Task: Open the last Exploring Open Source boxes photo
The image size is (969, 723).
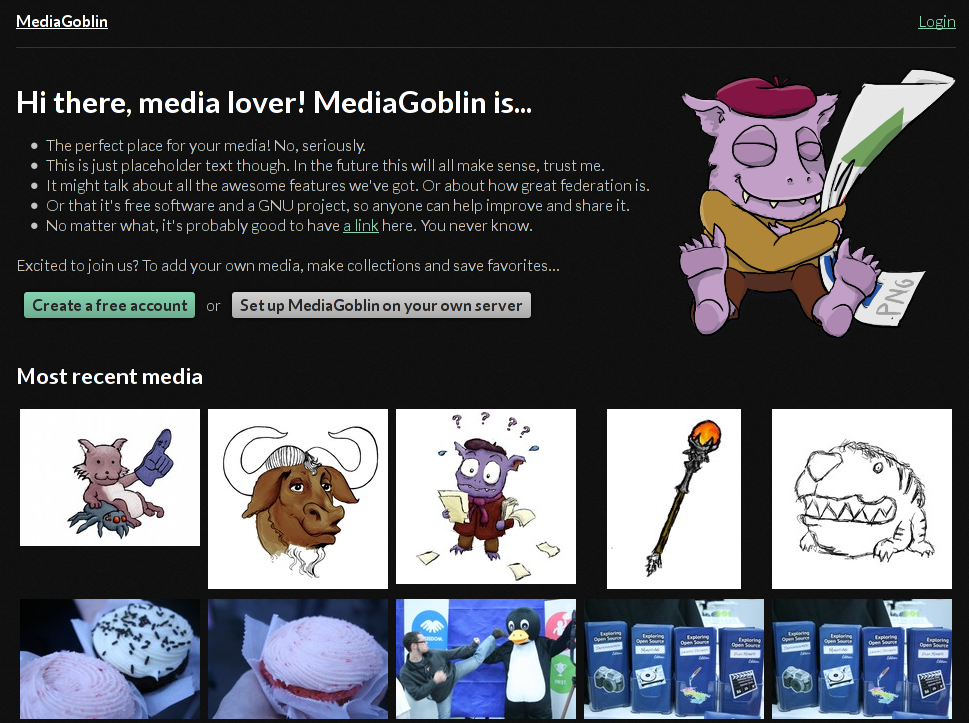Action: click(x=861, y=659)
